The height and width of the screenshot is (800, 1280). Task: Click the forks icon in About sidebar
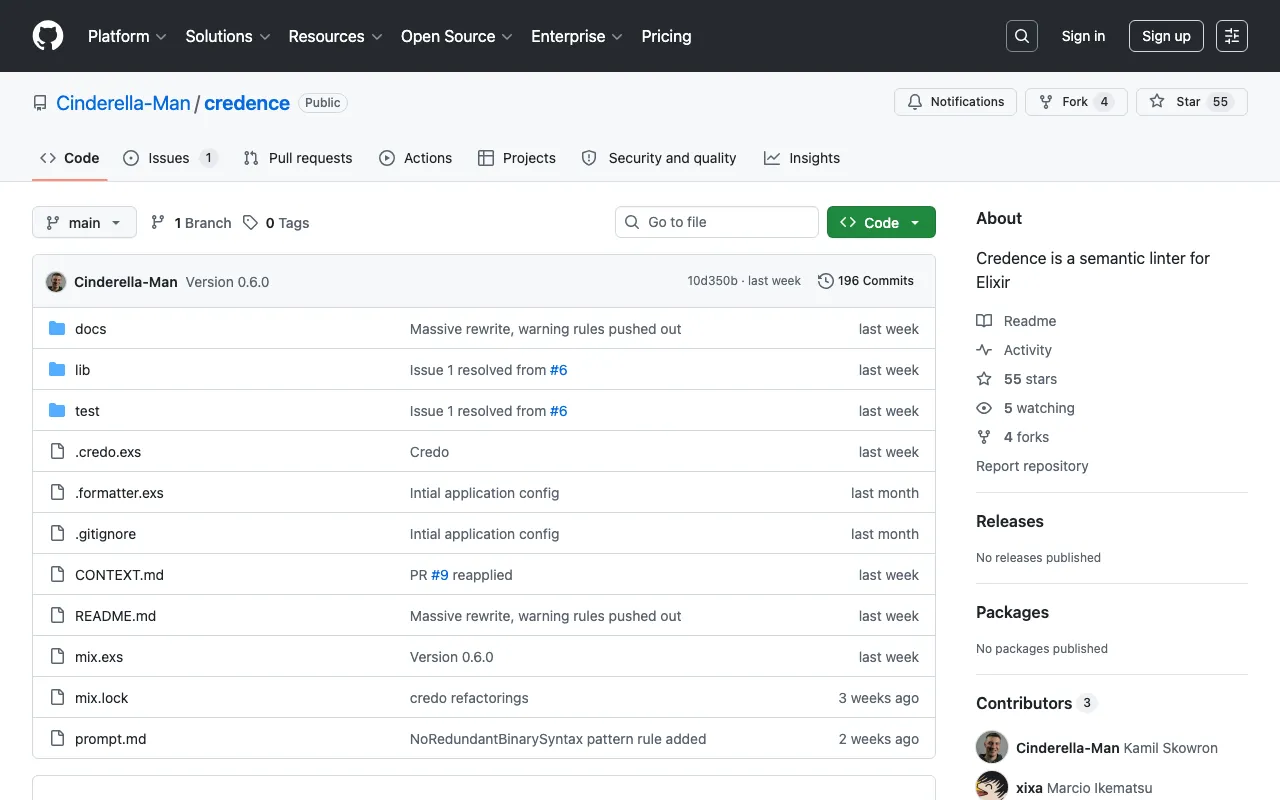pos(984,437)
